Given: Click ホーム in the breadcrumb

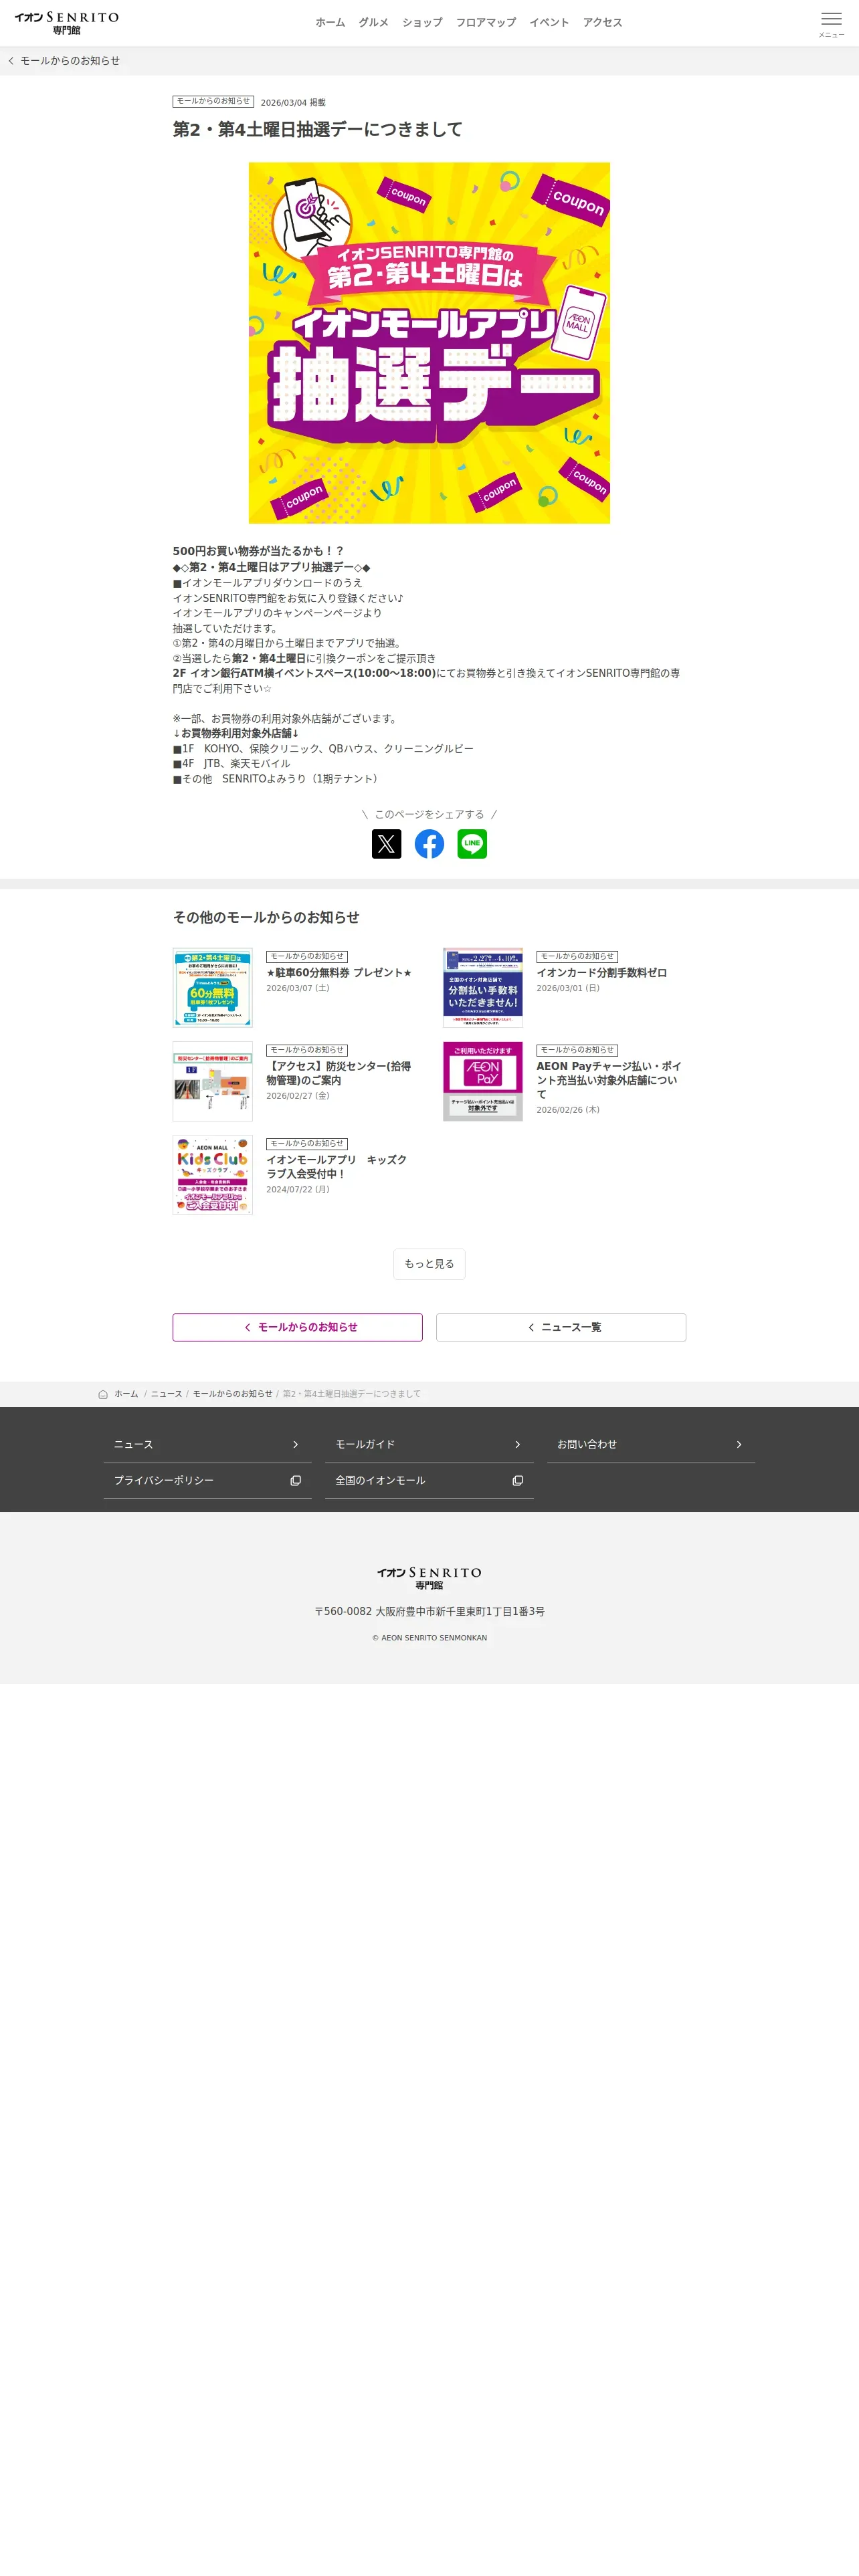Looking at the screenshot, I should tap(126, 1394).
